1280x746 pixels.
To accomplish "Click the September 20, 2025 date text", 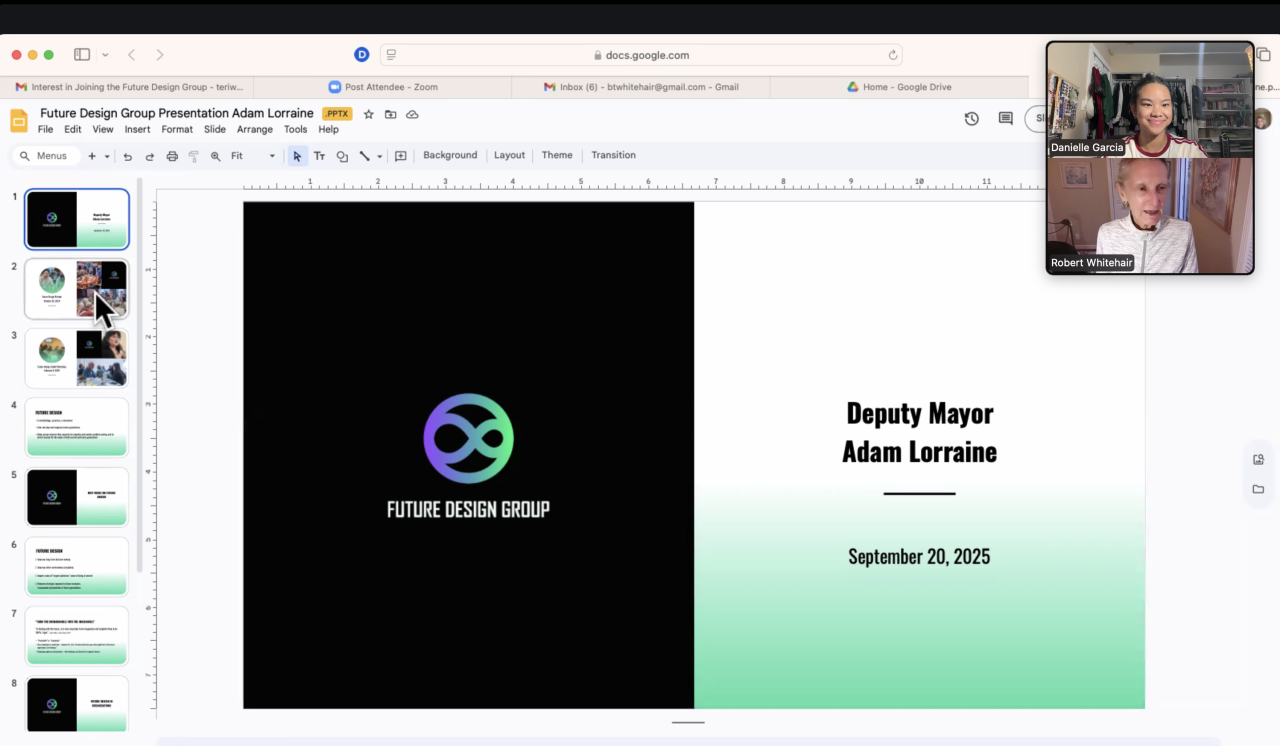I will pyautogui.click(x=919, y=557).
